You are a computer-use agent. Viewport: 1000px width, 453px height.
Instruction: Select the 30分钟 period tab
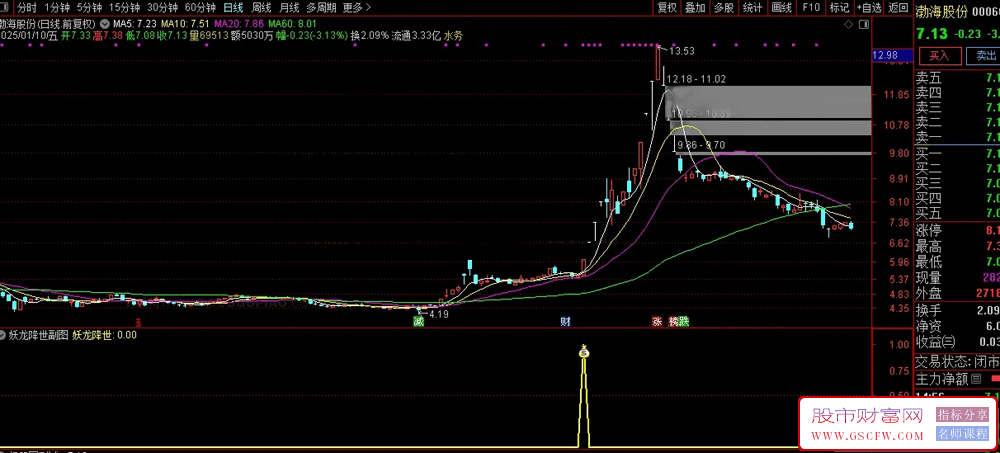pyautogui.click(x=162, y=8)
